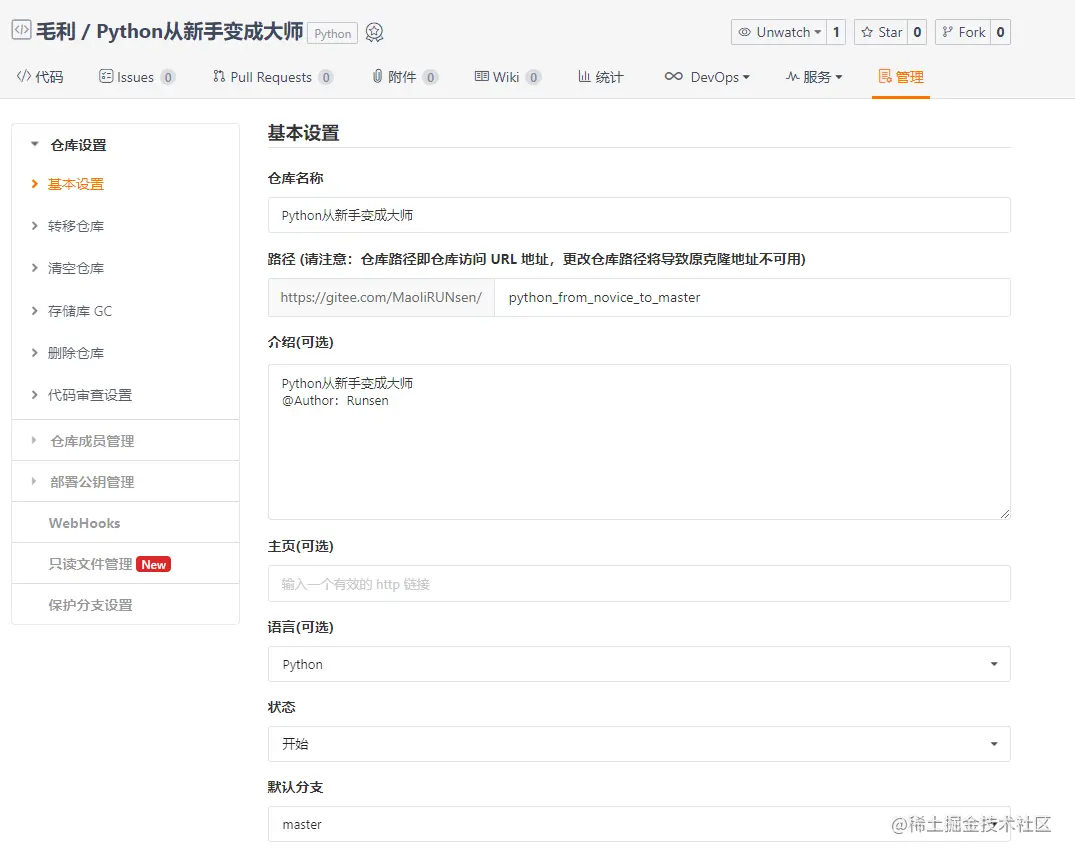
Task: Open the Issues tab
Action: pyautogui.click(x=136, y=77)
